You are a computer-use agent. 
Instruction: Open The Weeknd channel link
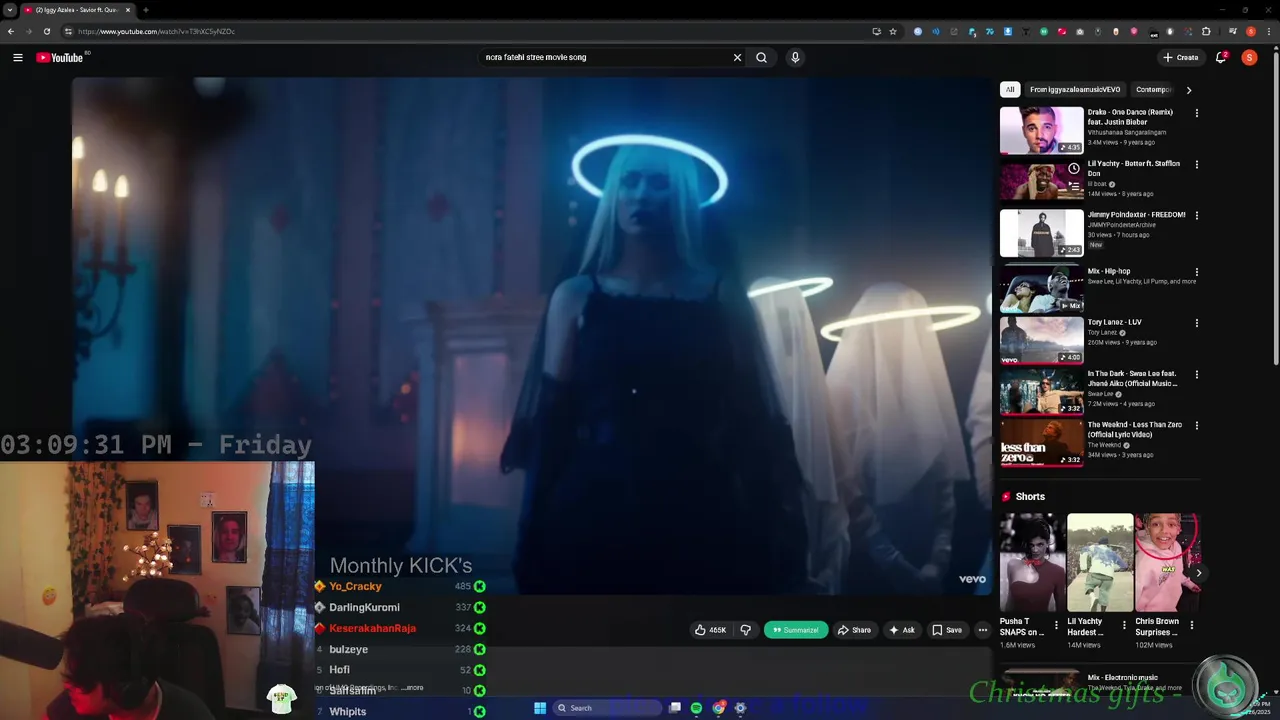(1105, 445)
